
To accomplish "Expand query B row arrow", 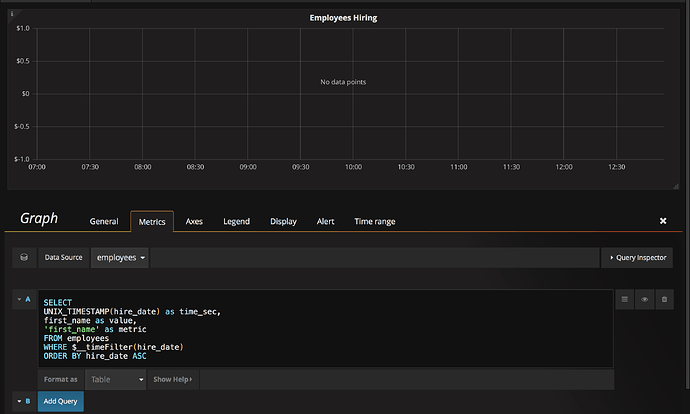I will pos(19,401).
